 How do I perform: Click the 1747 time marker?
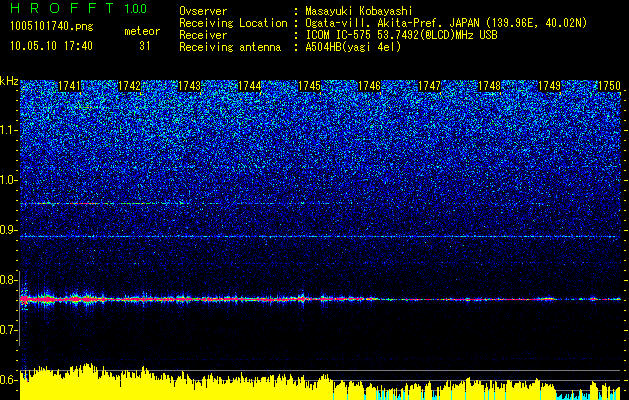430,86
